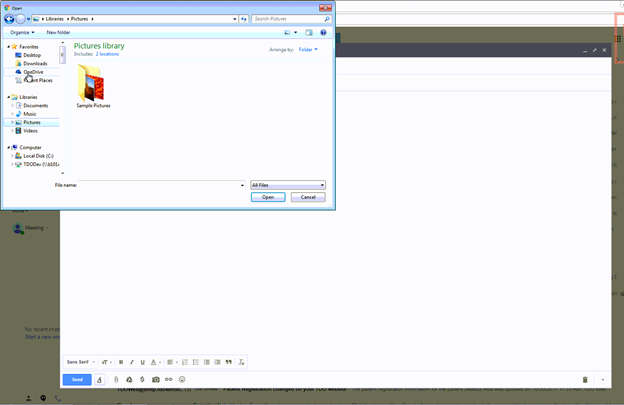Open the text color picker
Screen dimensions: 624x405
pos(154,362)
